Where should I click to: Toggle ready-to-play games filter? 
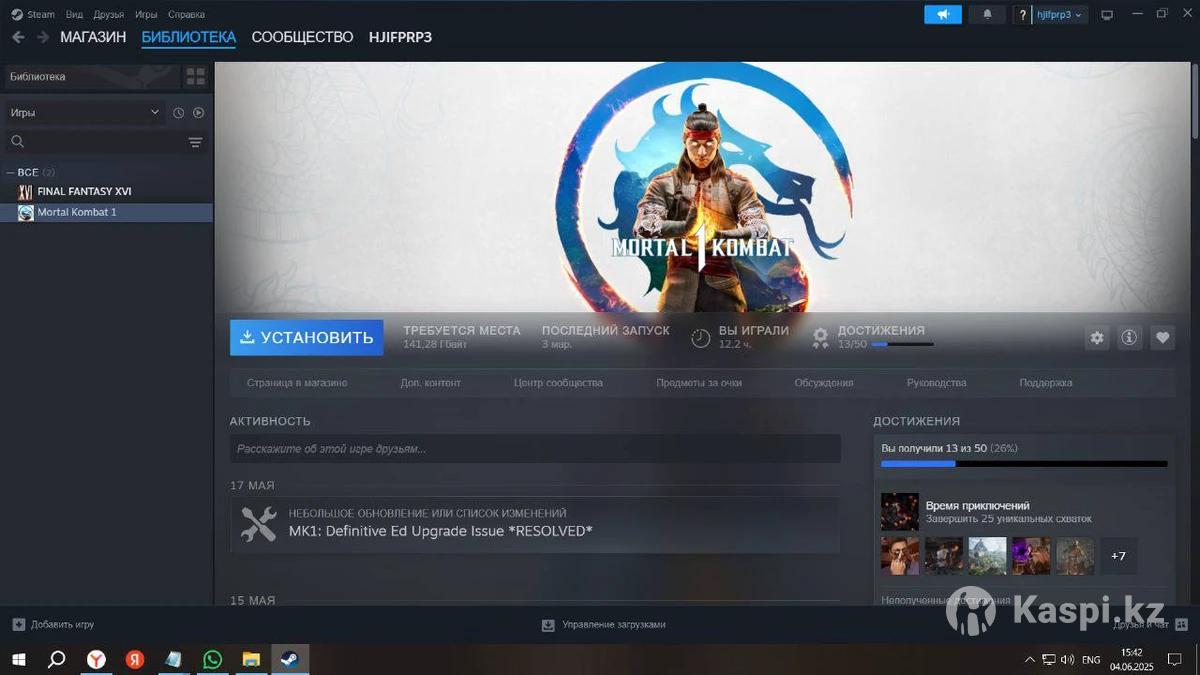tap(198, 113)
